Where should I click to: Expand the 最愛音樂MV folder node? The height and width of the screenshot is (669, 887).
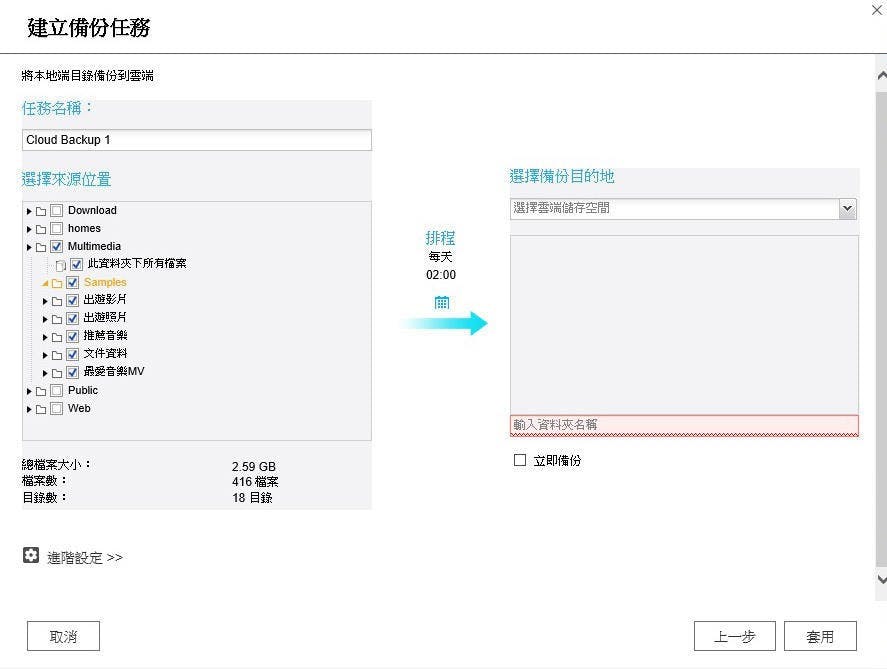tap(45, 373)
